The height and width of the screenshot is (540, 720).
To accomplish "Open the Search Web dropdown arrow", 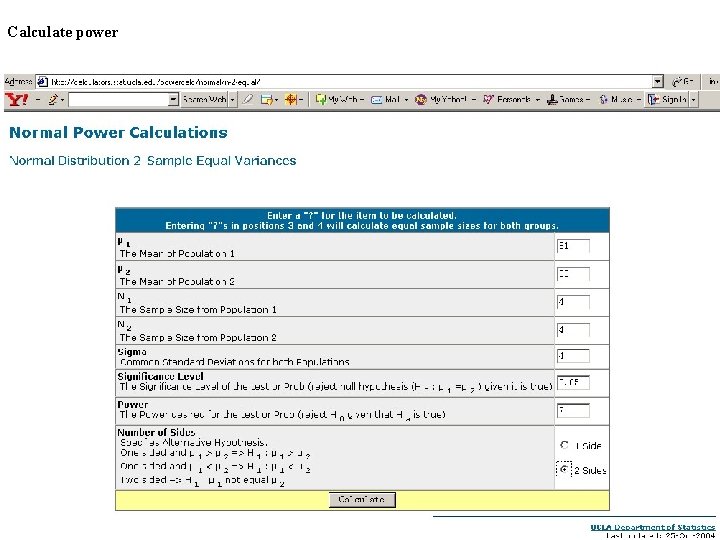I will [232, 99].
